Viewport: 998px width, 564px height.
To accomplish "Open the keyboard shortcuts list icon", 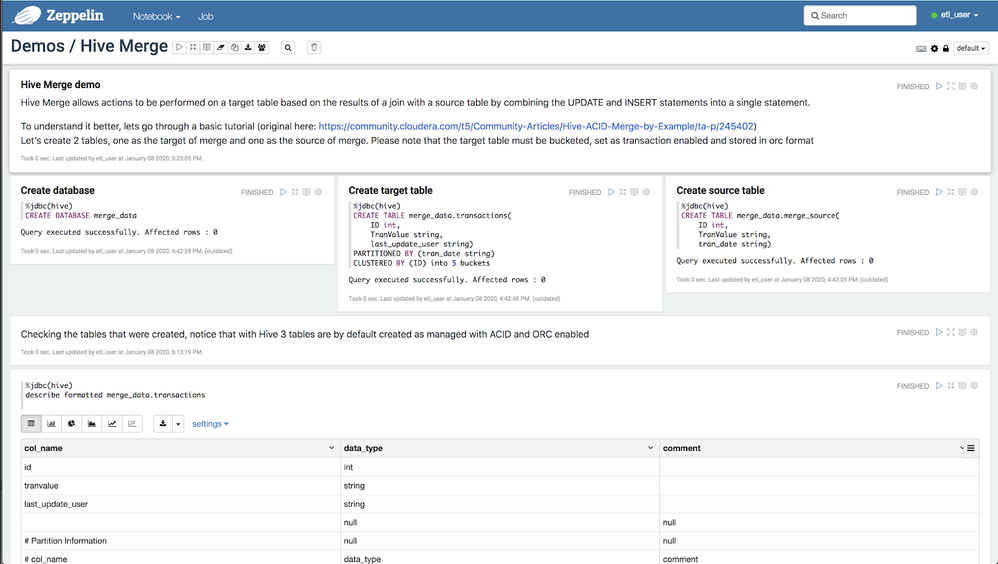I will (921, 48).
